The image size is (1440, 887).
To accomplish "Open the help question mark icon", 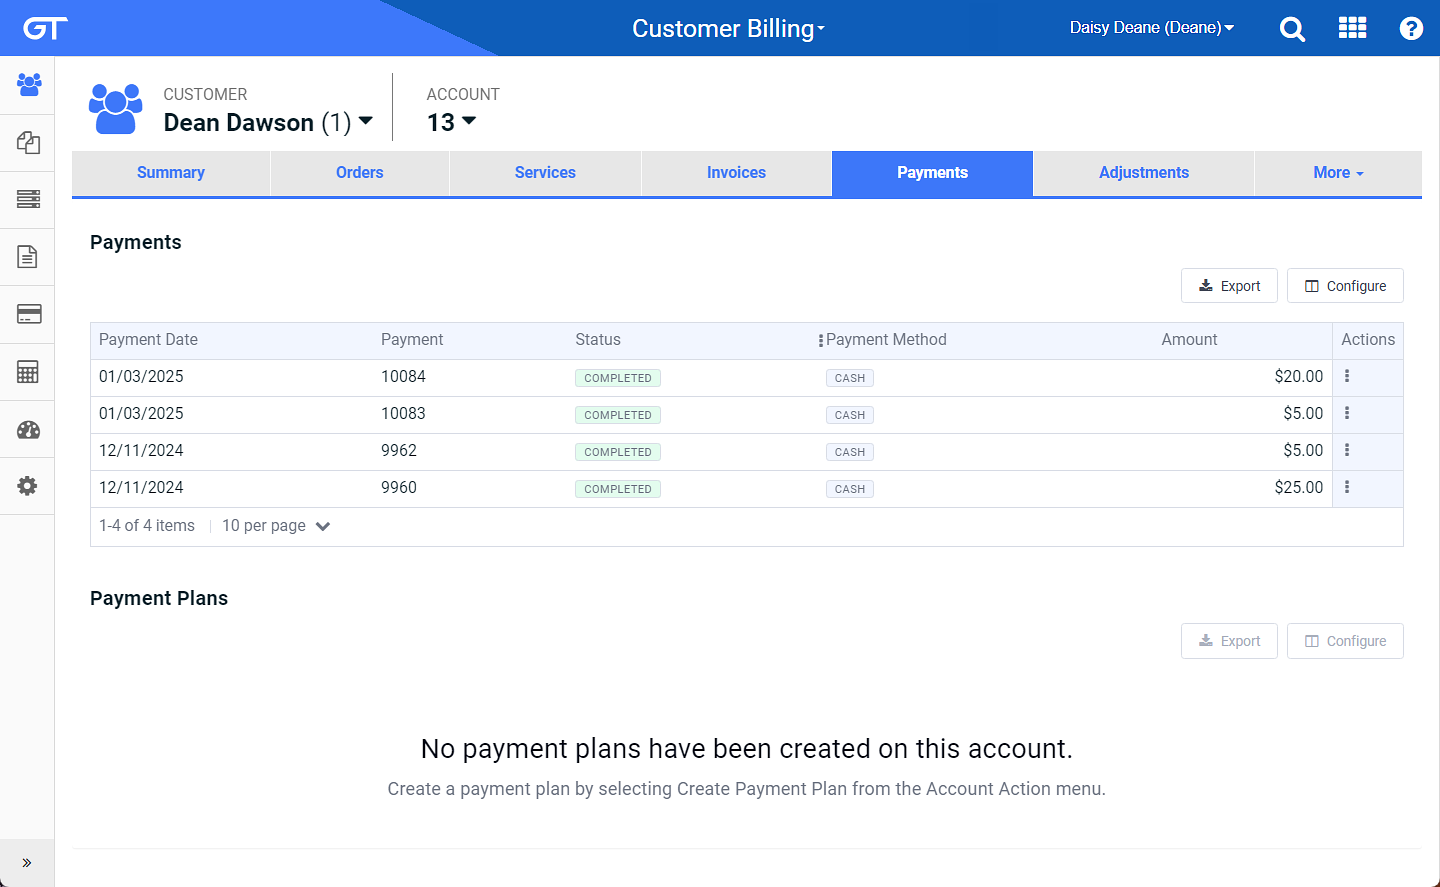I will click(x=1411, y=28).
